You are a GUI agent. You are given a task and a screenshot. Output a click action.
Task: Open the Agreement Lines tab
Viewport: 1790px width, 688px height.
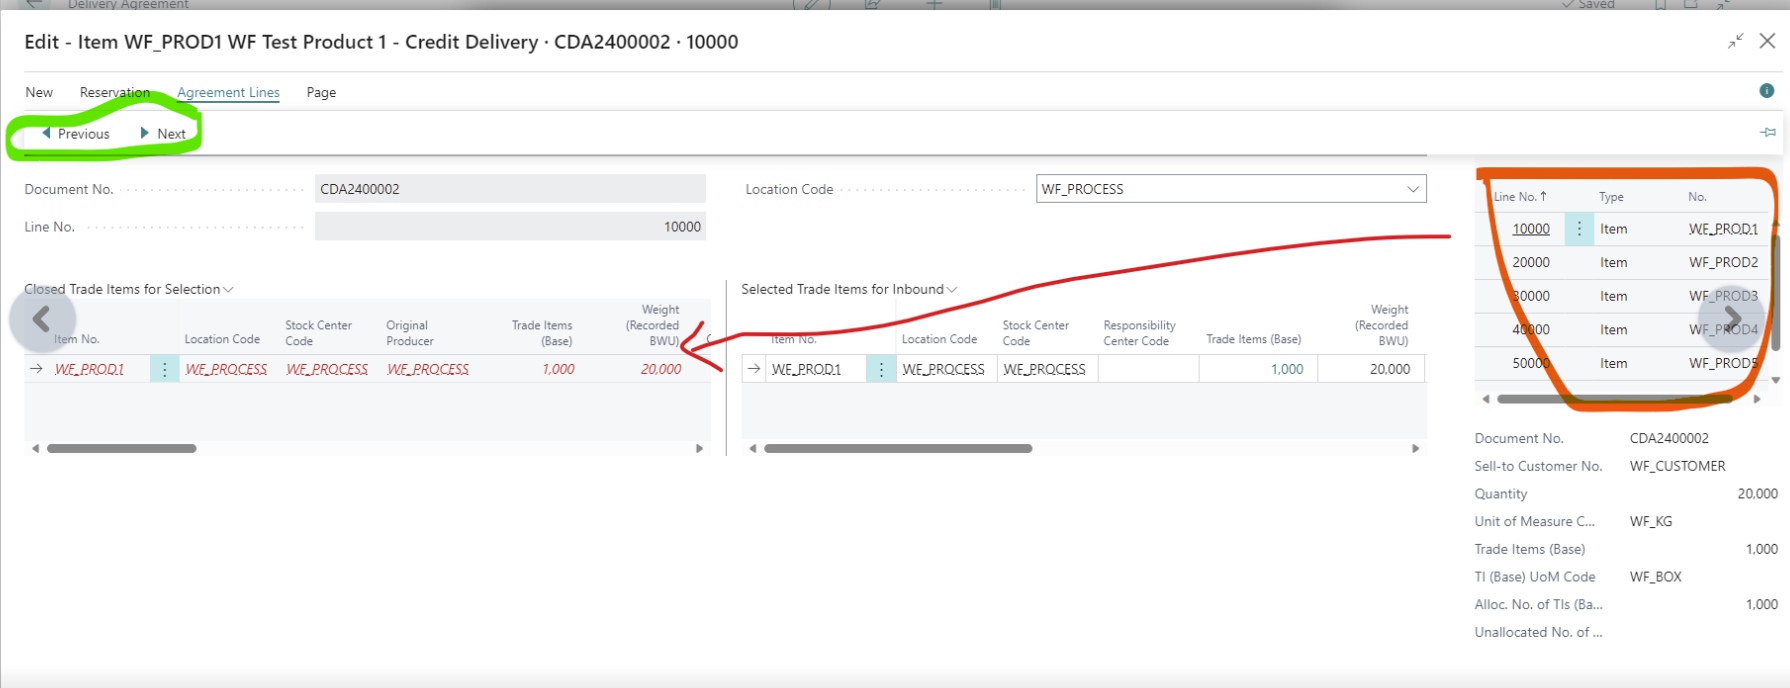tap(228, 92)
